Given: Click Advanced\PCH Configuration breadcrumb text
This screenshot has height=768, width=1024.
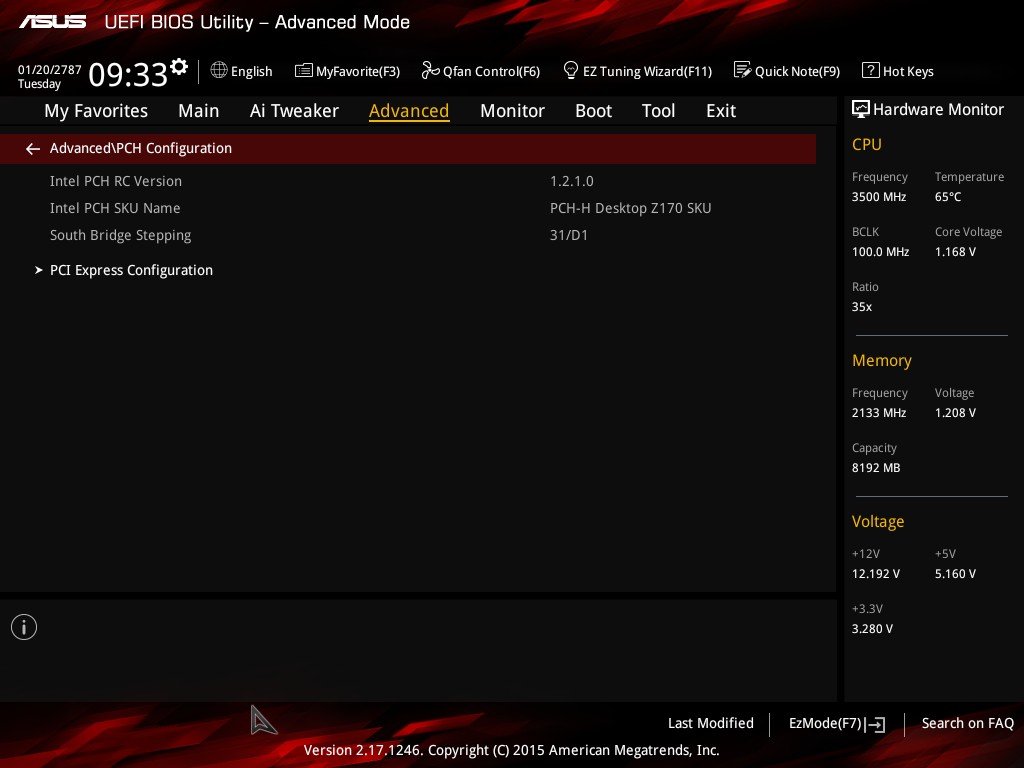Looking at the screenshot, I should 140,148.
